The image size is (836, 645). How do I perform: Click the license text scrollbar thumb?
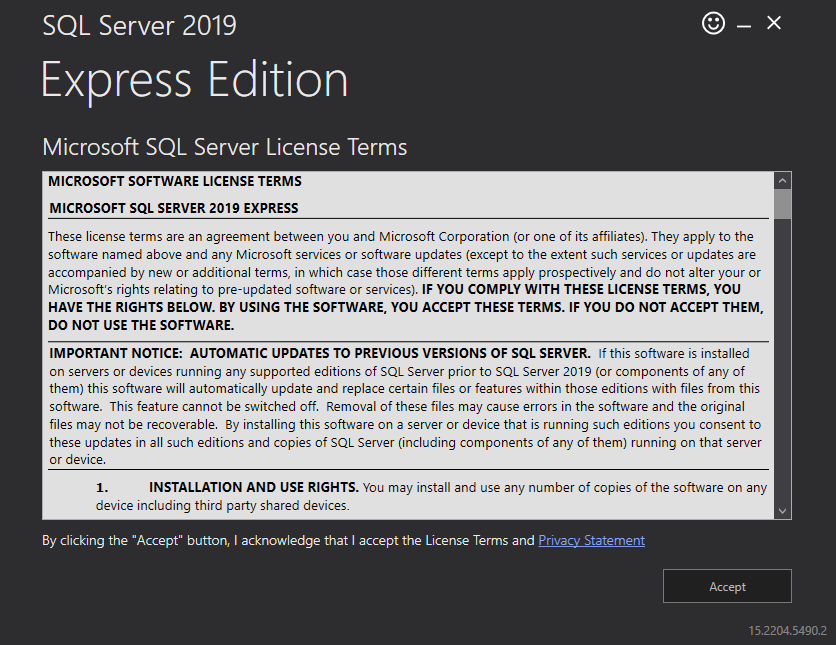pyautogui.click(x=782, y=204)
